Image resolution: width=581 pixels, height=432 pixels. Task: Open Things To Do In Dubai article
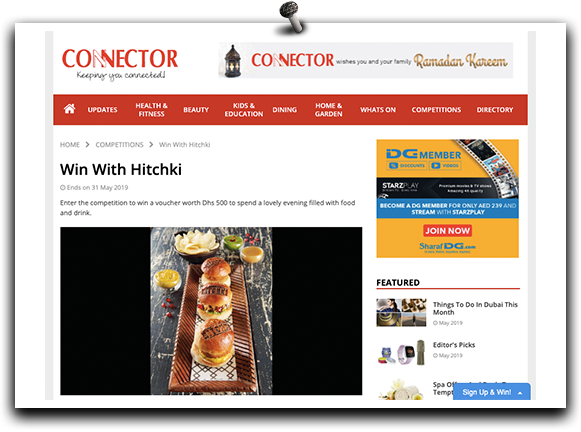click(x=475, y=308)
